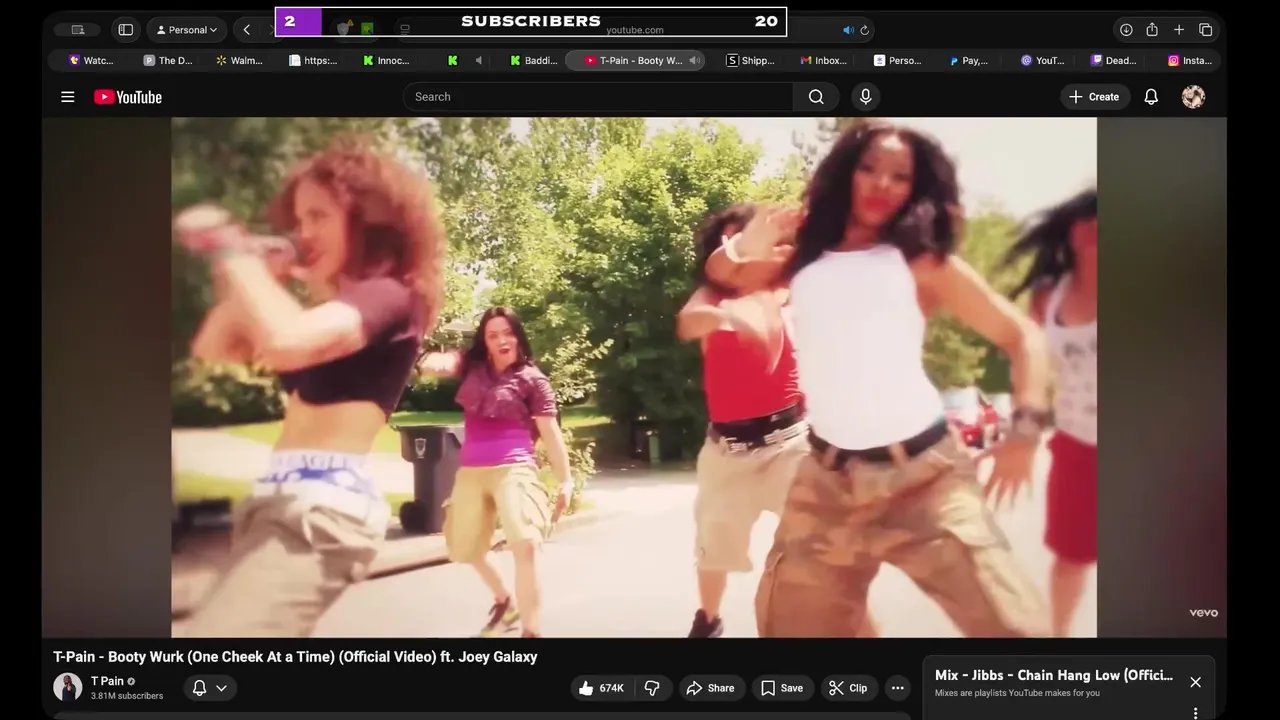The image size is (1280, 720).
Task: Toggle the Safari sidebar
Action: 126,30
